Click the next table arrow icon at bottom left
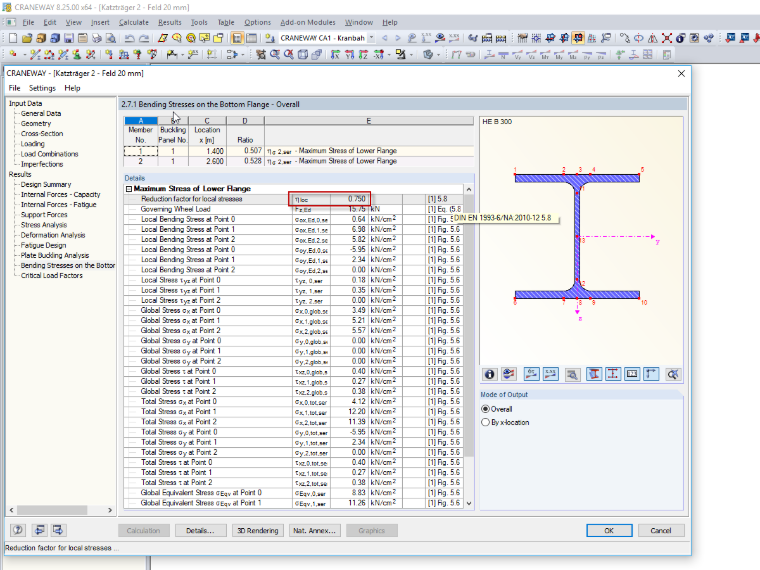This screenshot has width=760, height=570. [58, 530]
